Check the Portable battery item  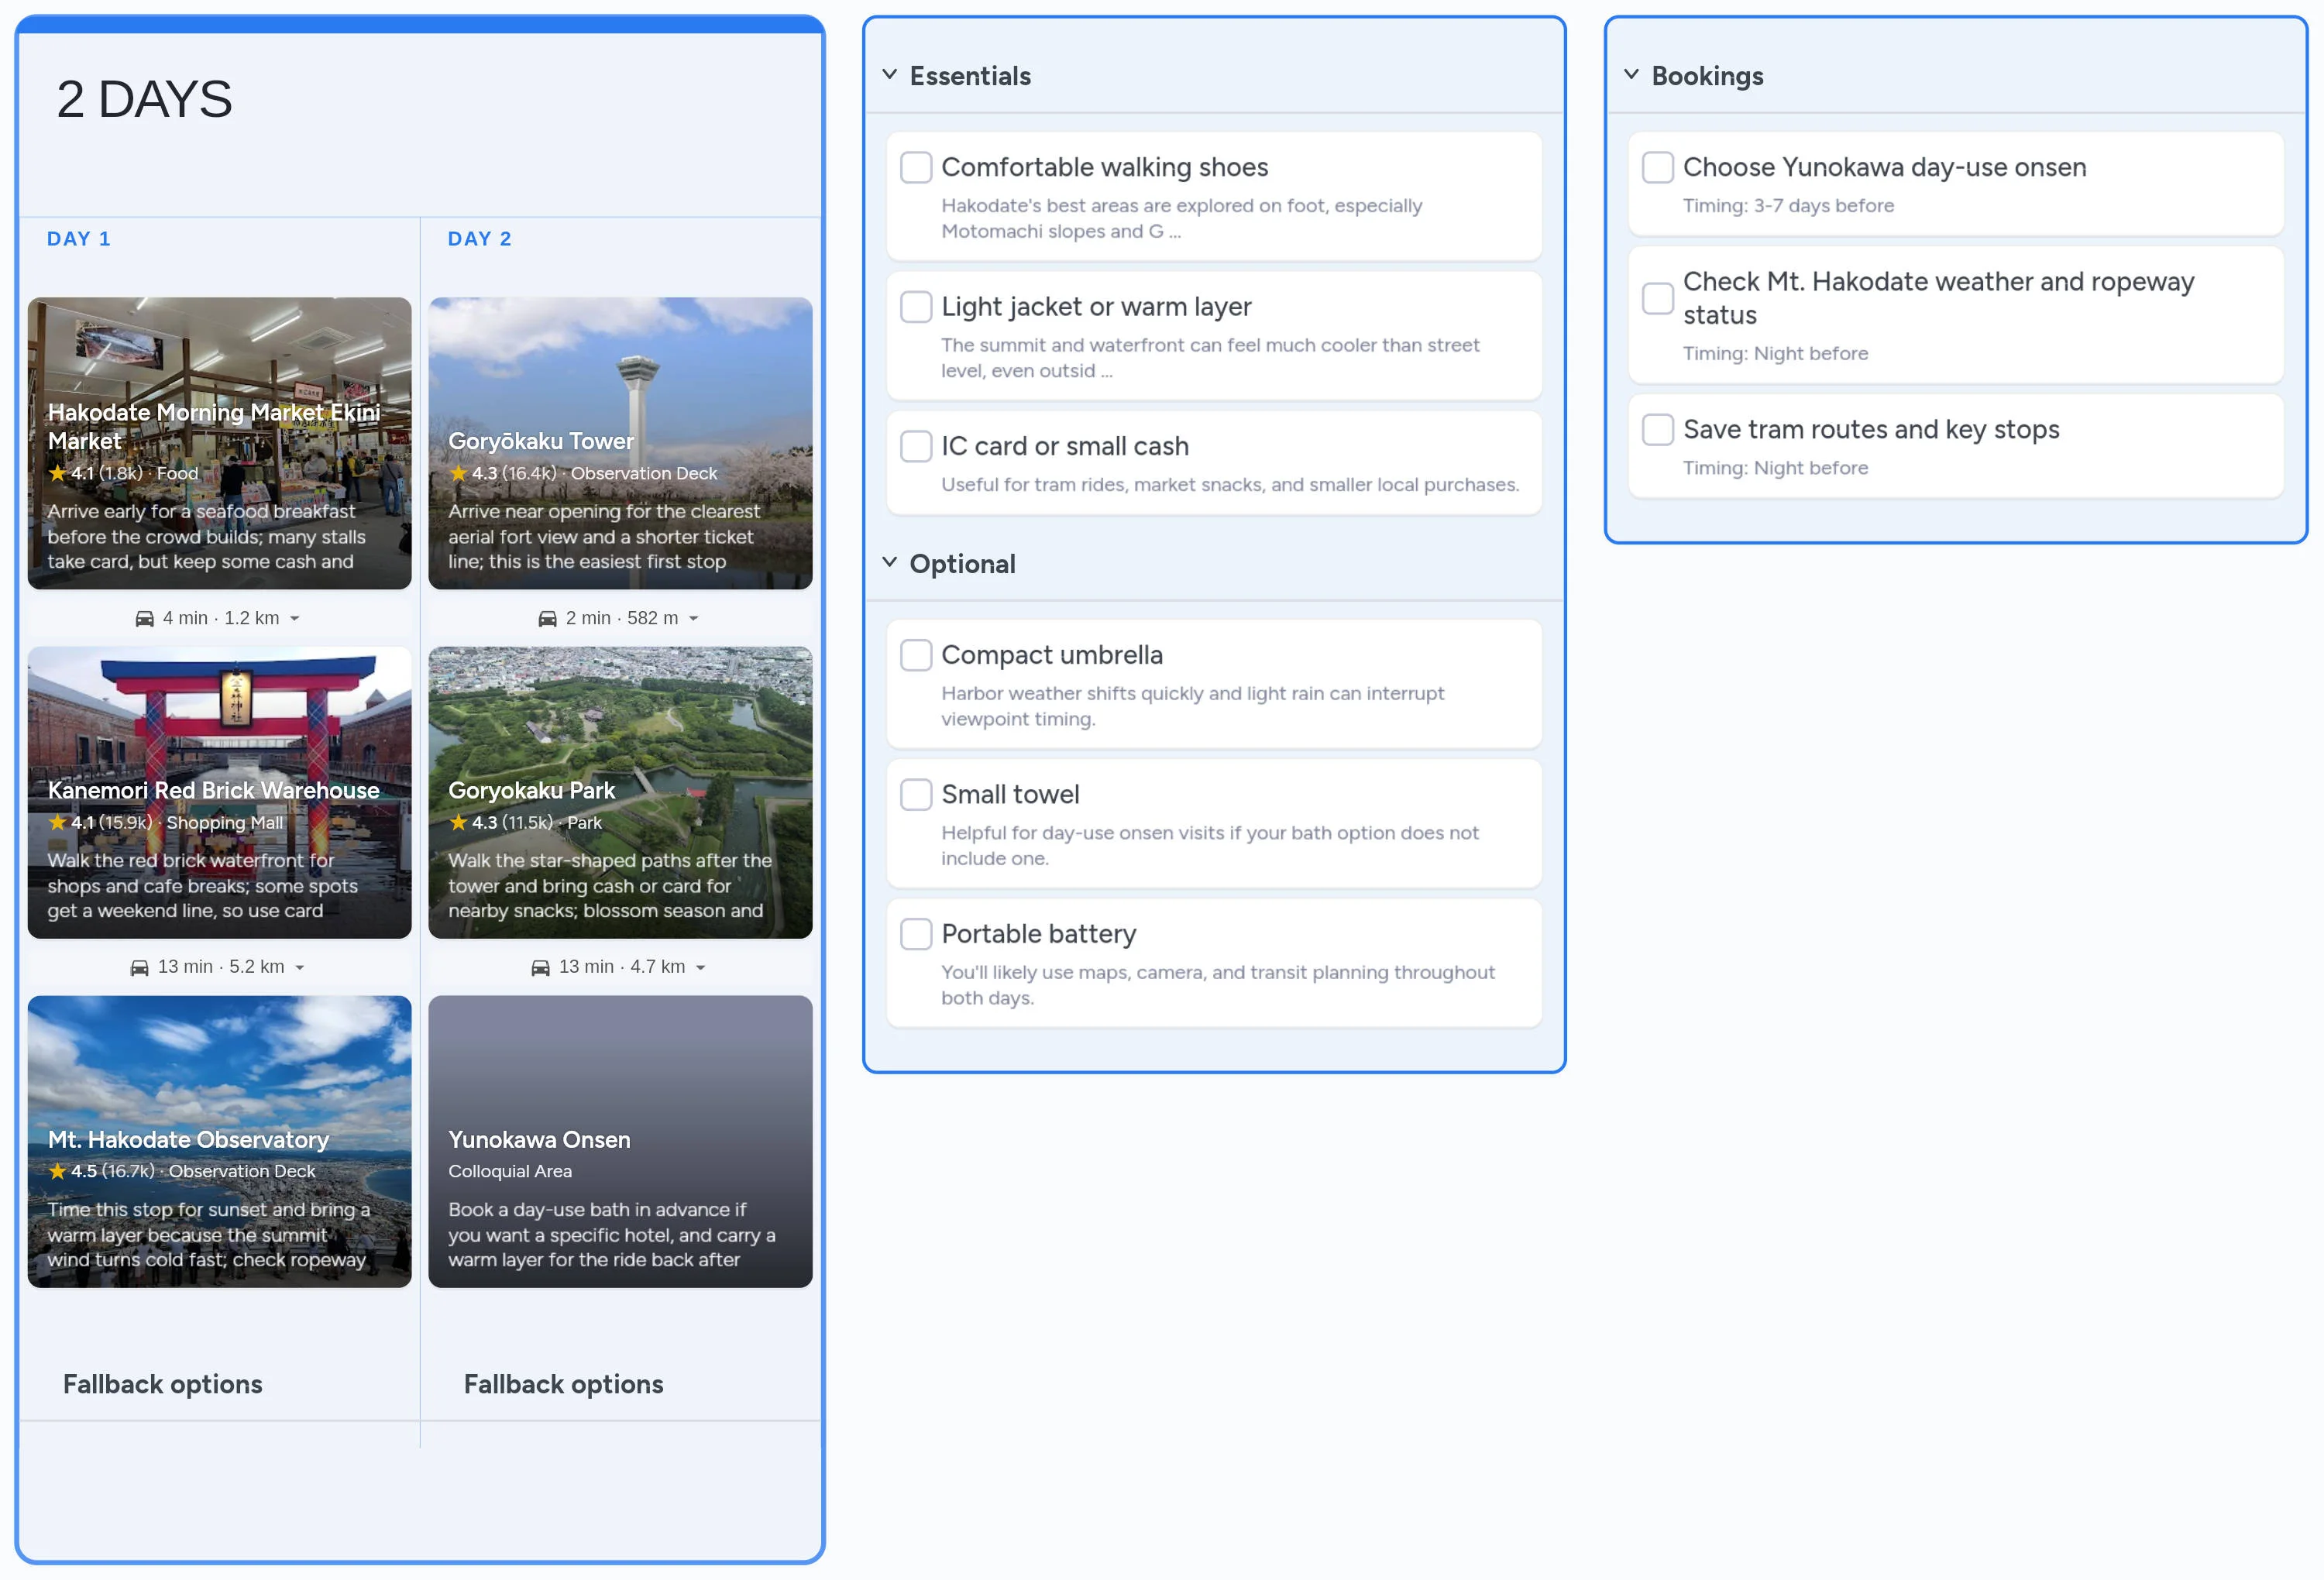[x=916, y=933]
